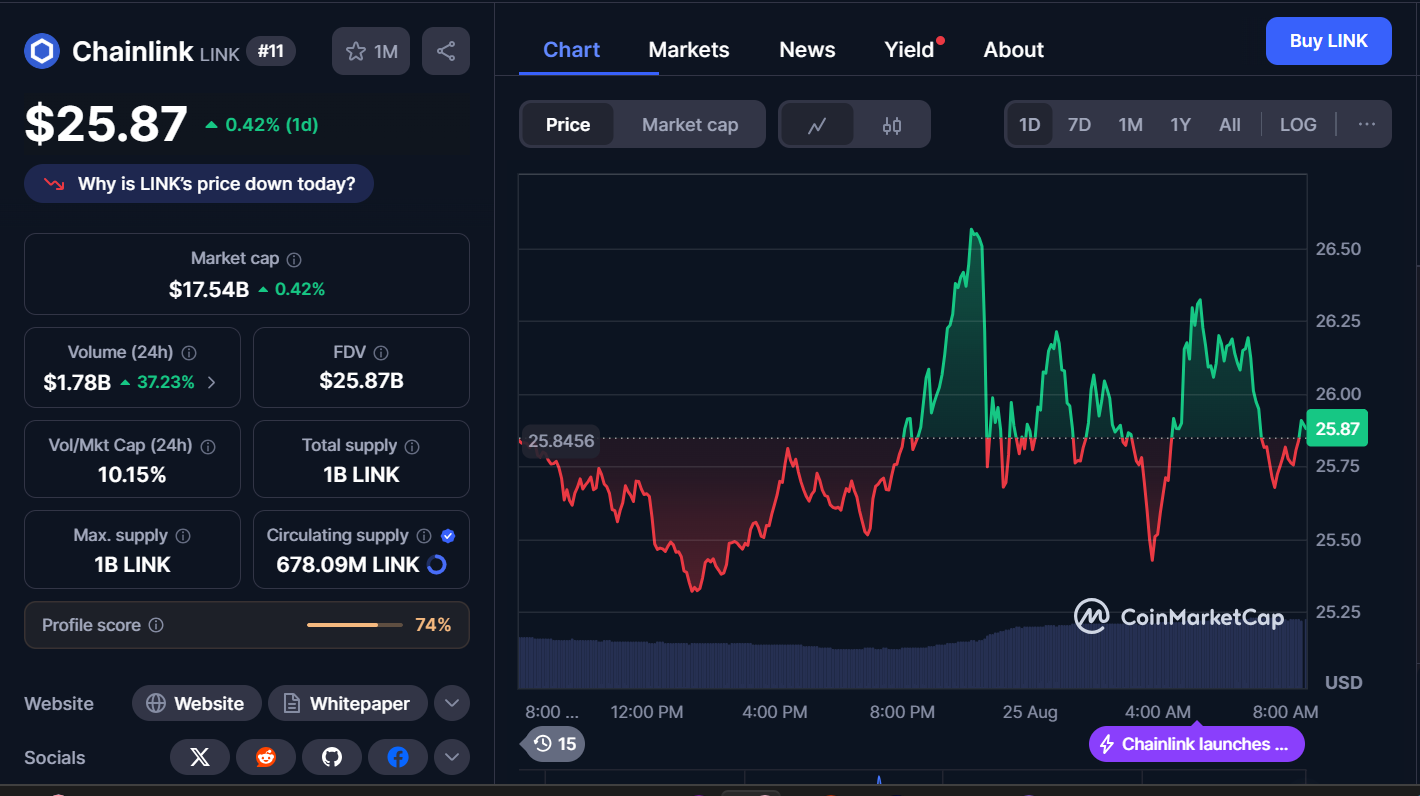Select the 1D time range
The image size is (1420, 796).
click(x=1029, y=125)
